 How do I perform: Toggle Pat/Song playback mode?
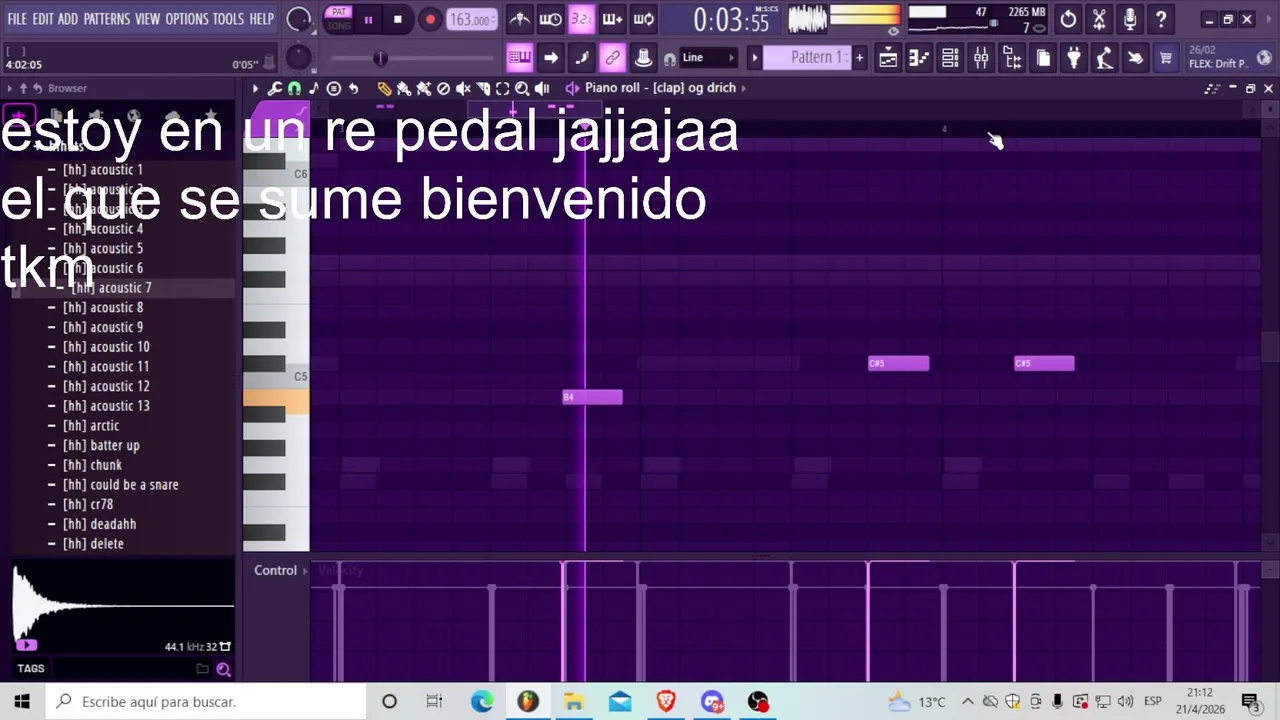[339, 19]
